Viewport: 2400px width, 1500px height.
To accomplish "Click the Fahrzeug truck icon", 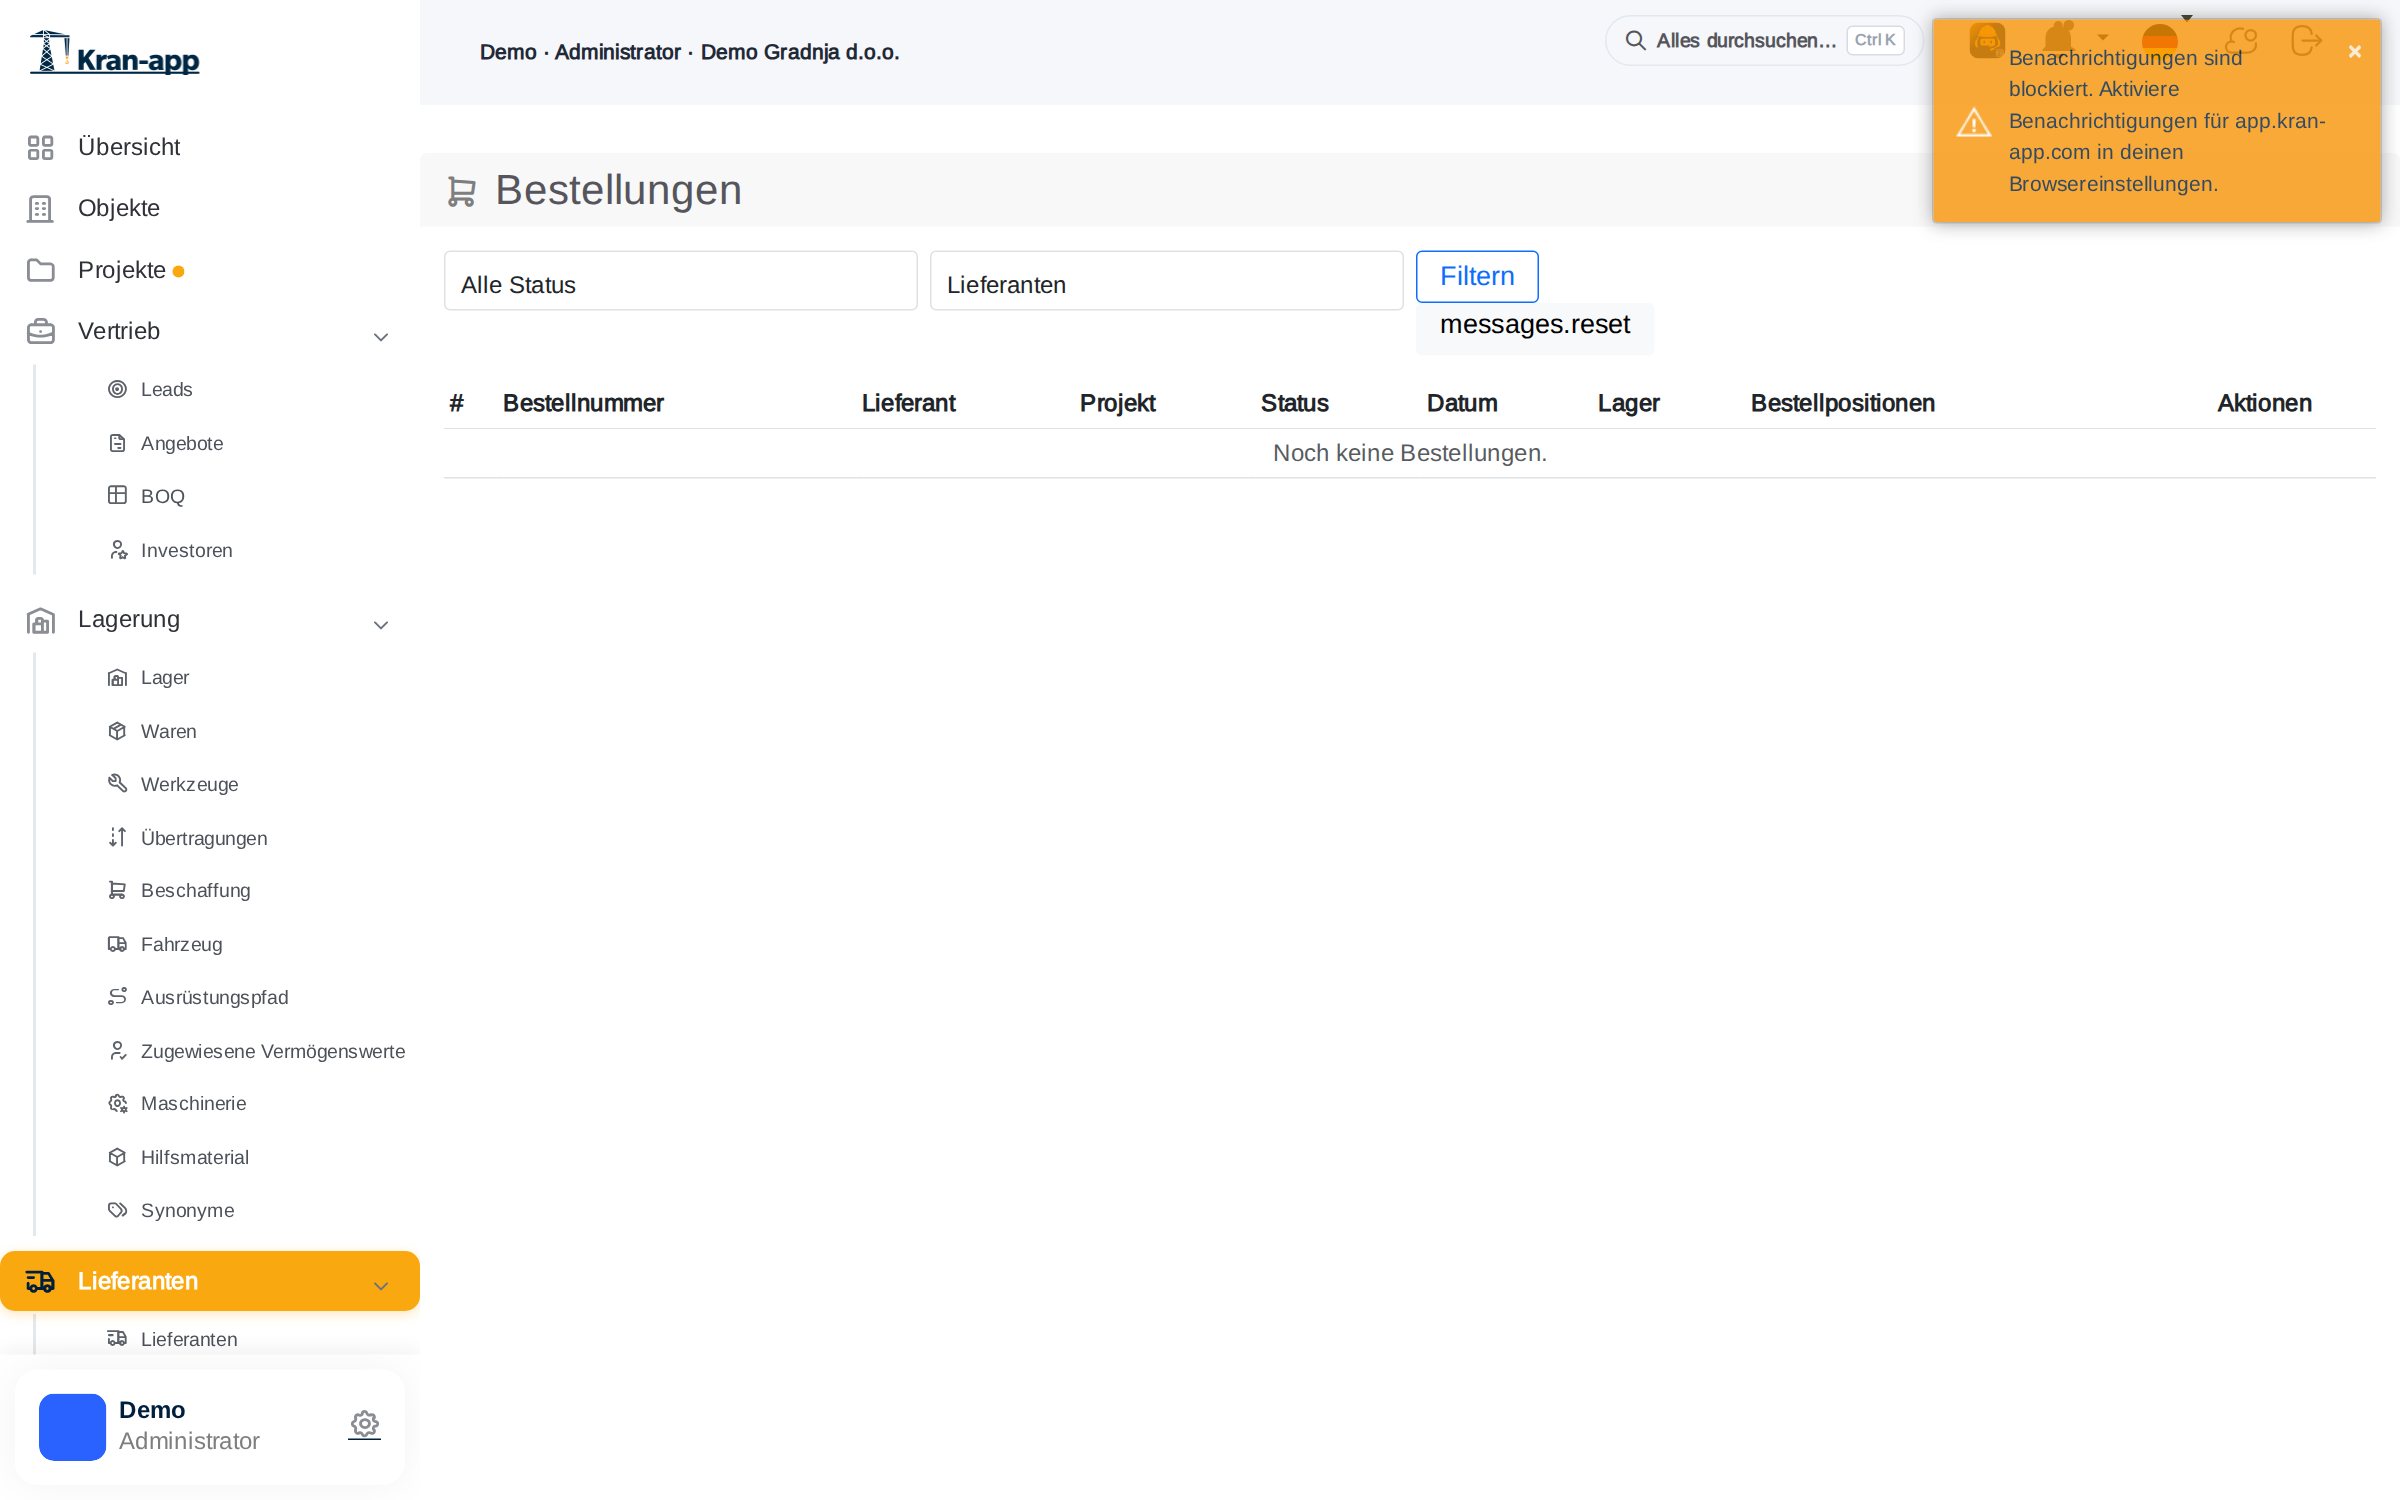I will (117, 944).
